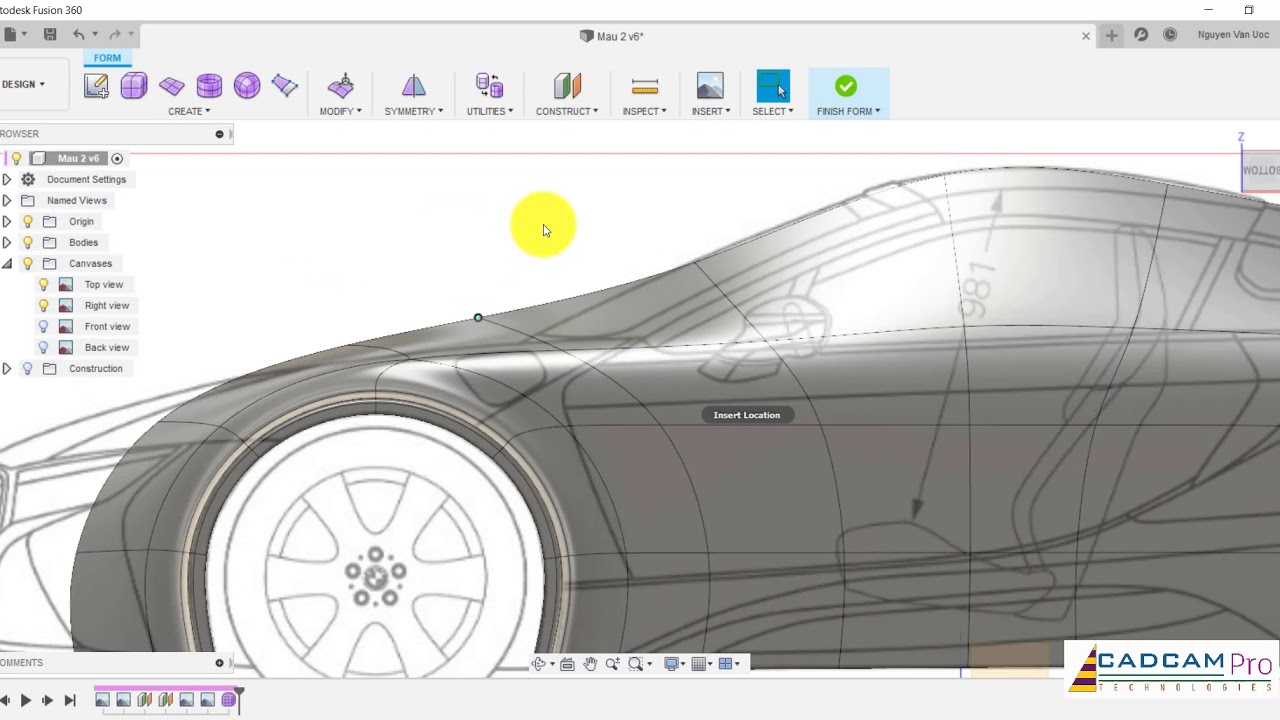This screenshot has width=1280, height=720.
Task: Open the FINISH FORM dropdown menu
Action: coord(848,111)
